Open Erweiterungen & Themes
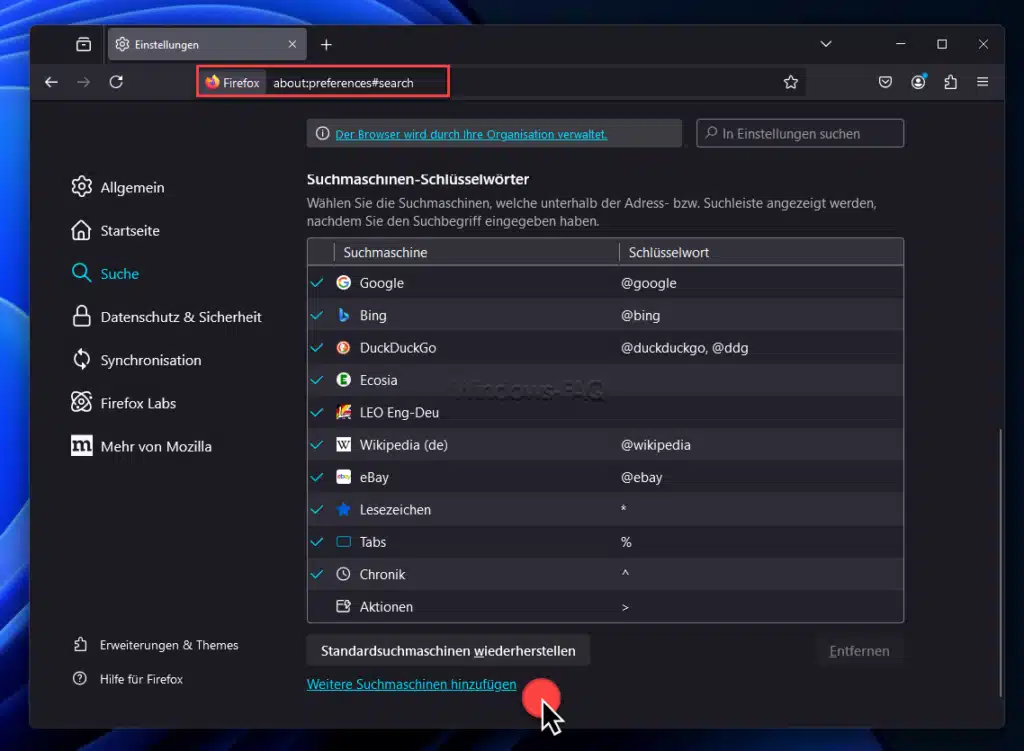 (x=155, y=645)
